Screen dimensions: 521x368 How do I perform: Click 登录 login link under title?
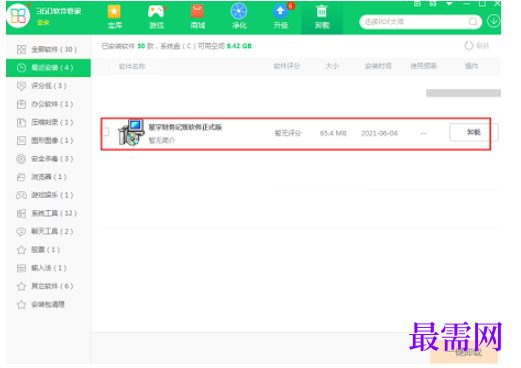[43, 22]
